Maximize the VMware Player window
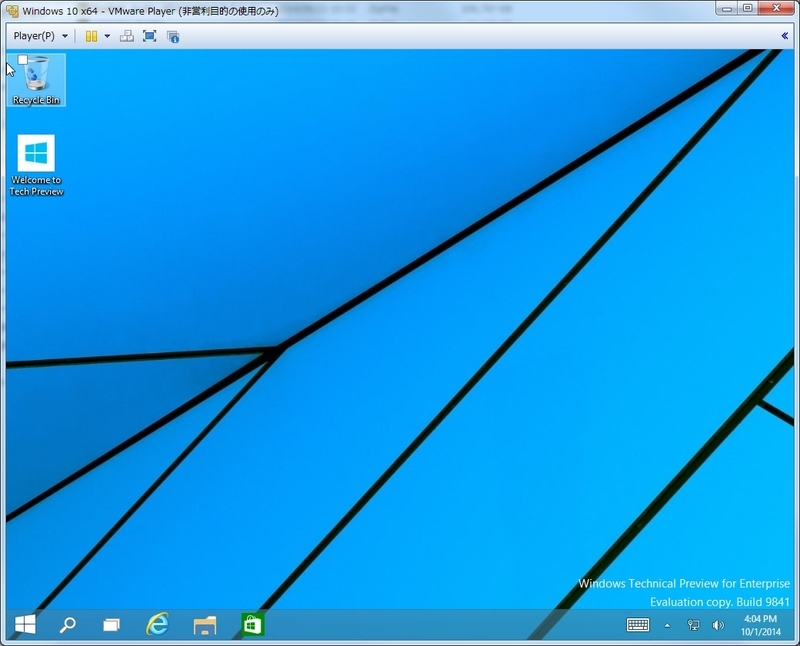The image size is (800, 646). tap(747, 8)
